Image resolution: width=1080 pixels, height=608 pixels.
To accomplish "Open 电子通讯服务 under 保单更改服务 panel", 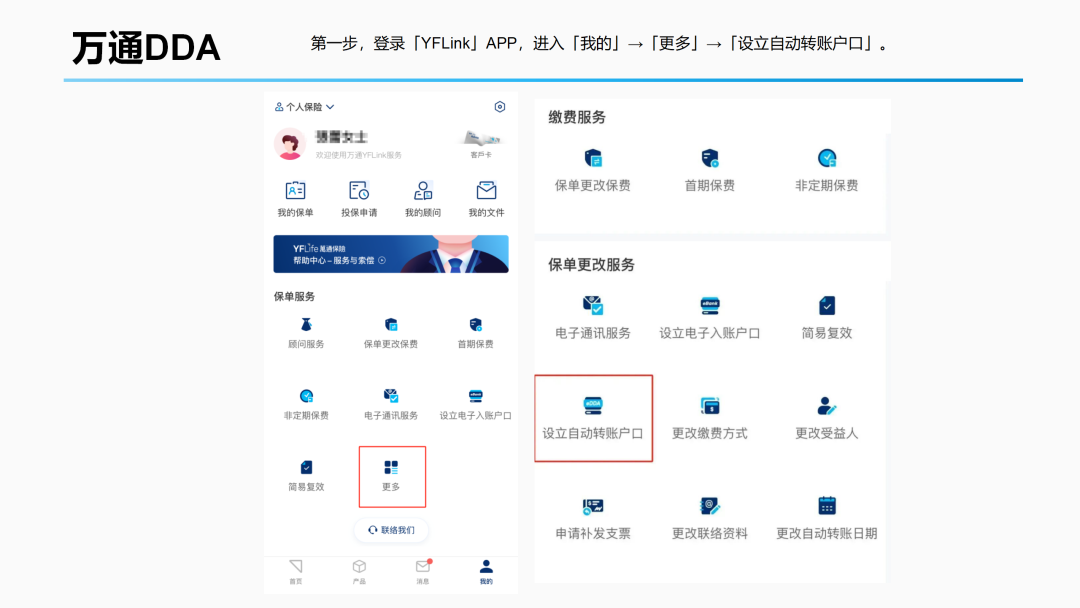I will (593, 317).
